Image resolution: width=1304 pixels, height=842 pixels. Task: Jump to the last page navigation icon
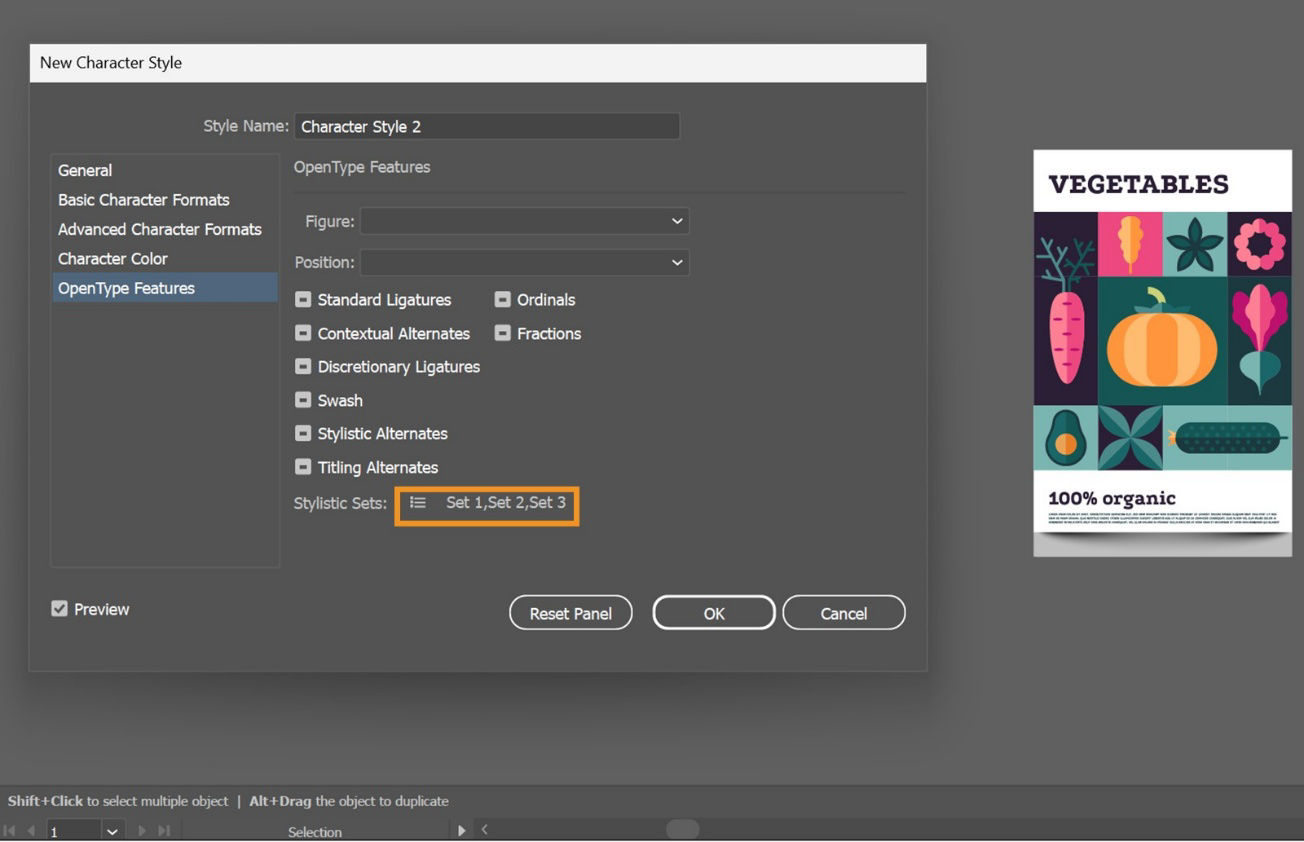[162, 830]
